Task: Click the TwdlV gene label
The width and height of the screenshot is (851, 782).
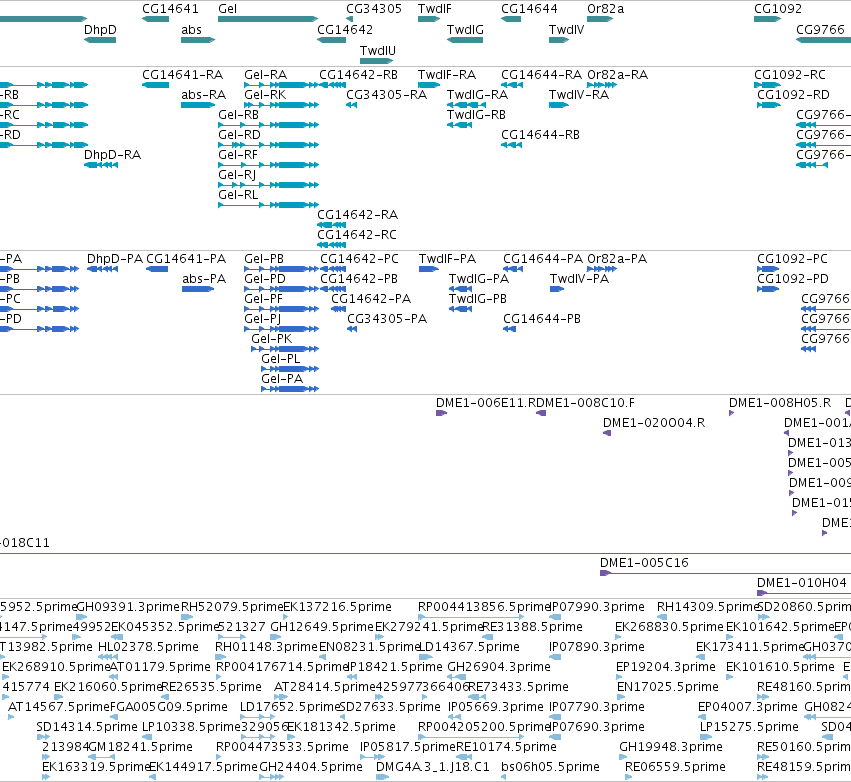Action: (567, 29)
